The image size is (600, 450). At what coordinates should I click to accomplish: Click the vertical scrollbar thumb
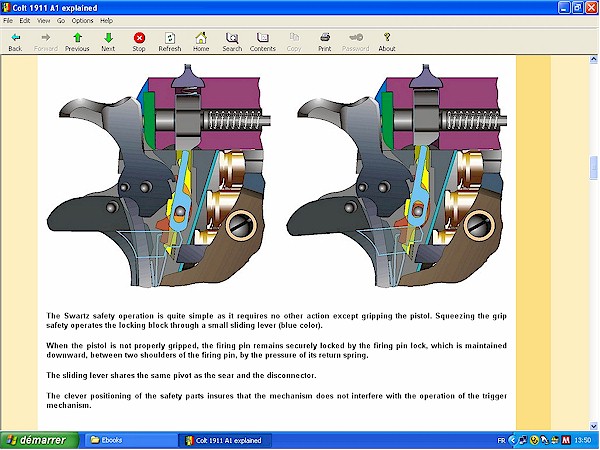coord(593,167)
